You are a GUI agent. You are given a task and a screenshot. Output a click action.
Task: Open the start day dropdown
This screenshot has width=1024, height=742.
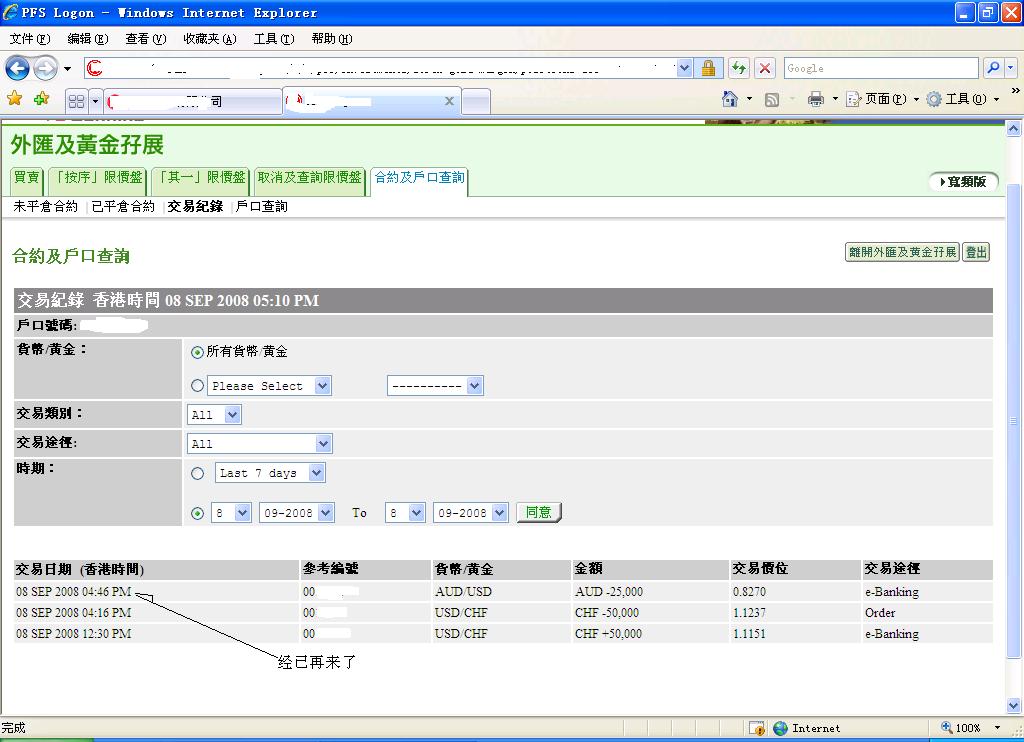click(231, 513)
